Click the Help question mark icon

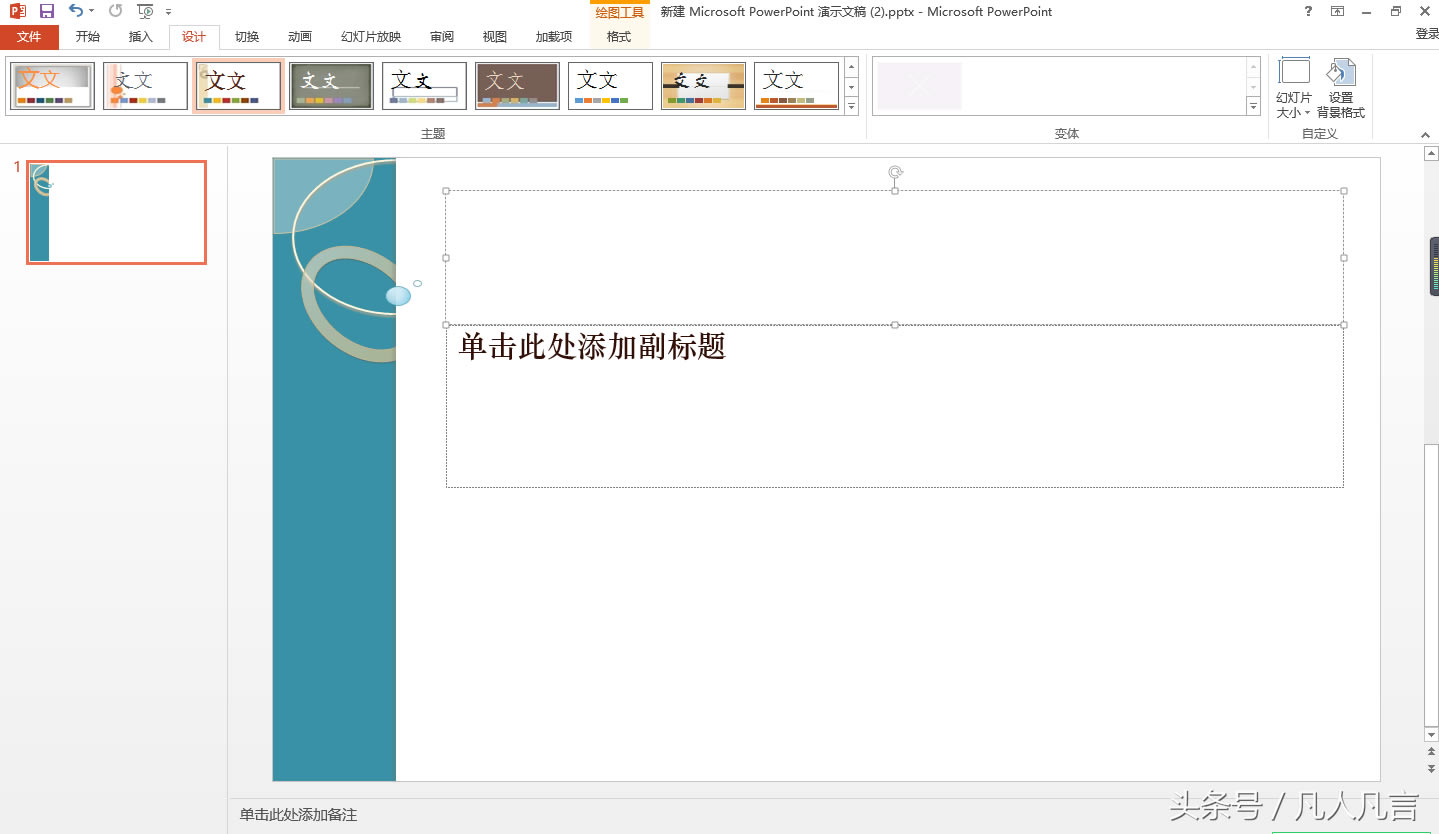click(x=1306, y=12)
